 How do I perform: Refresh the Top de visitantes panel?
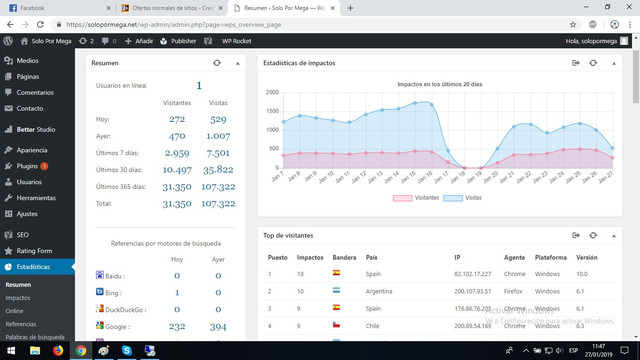tap(593, 235)
